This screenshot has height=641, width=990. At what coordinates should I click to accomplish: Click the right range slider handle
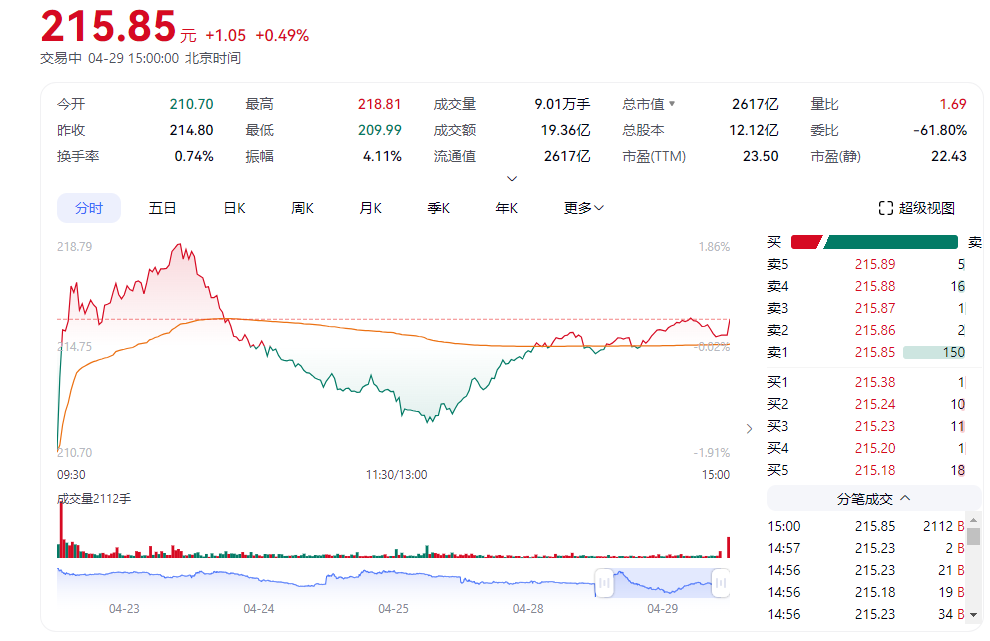720,582
